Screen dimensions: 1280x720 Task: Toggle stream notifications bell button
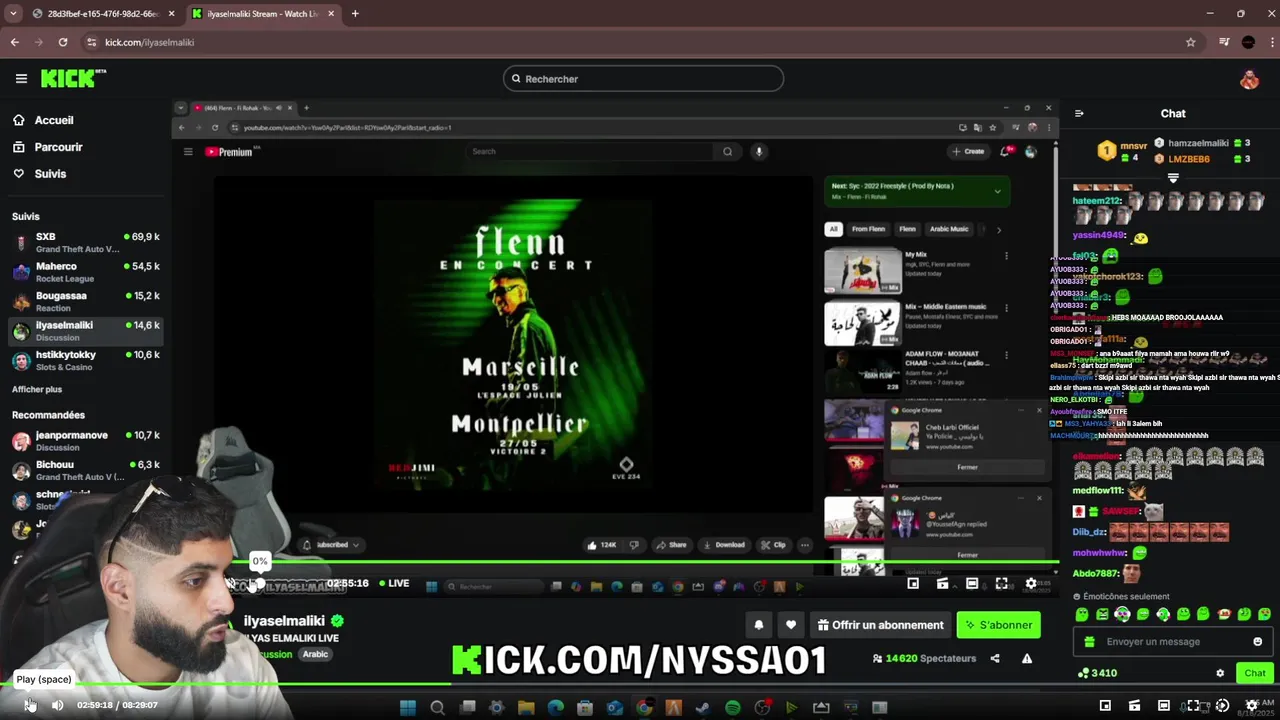759,625
